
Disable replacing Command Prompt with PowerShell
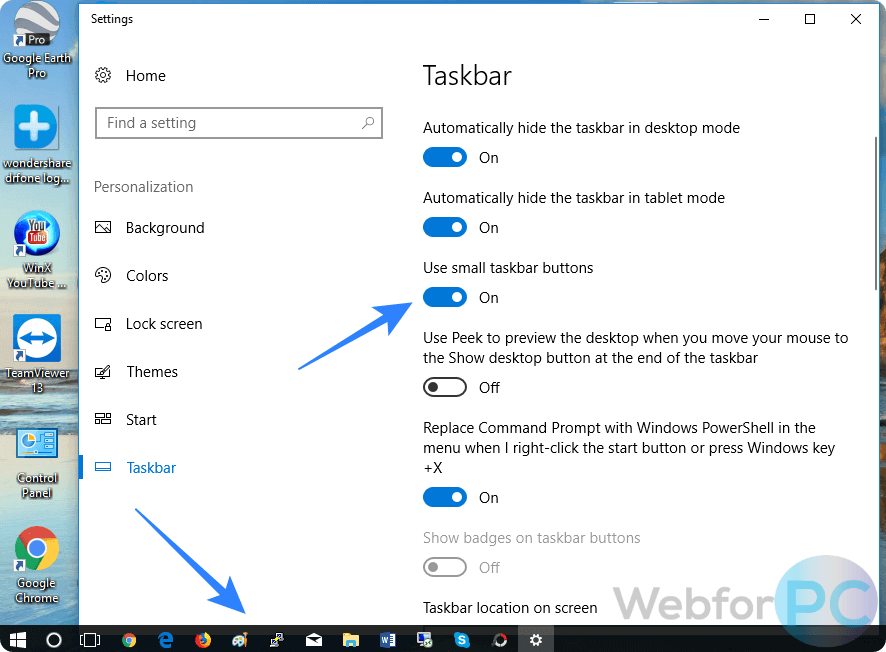(445, 497)
